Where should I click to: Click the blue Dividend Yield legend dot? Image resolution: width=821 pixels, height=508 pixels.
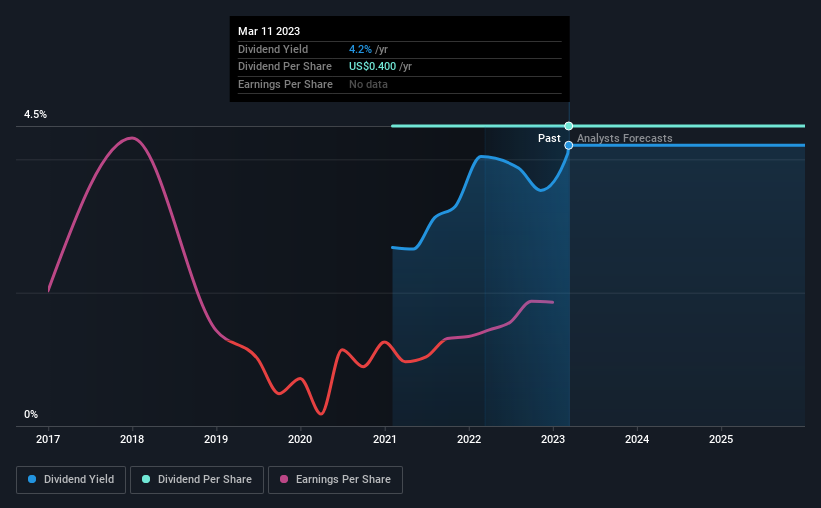point(32,479)
